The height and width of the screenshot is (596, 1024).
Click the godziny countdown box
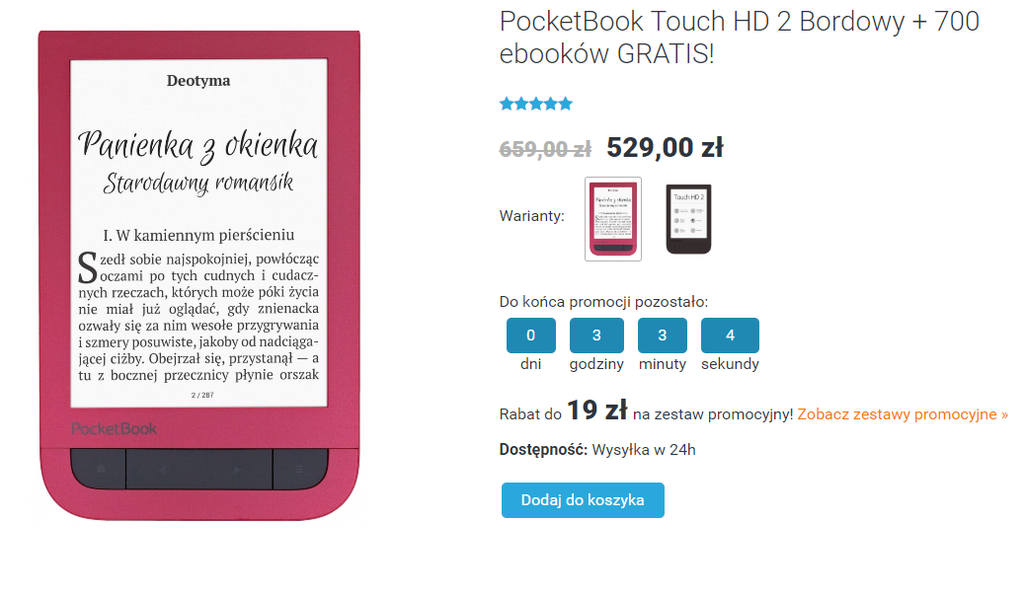[596, 336]
